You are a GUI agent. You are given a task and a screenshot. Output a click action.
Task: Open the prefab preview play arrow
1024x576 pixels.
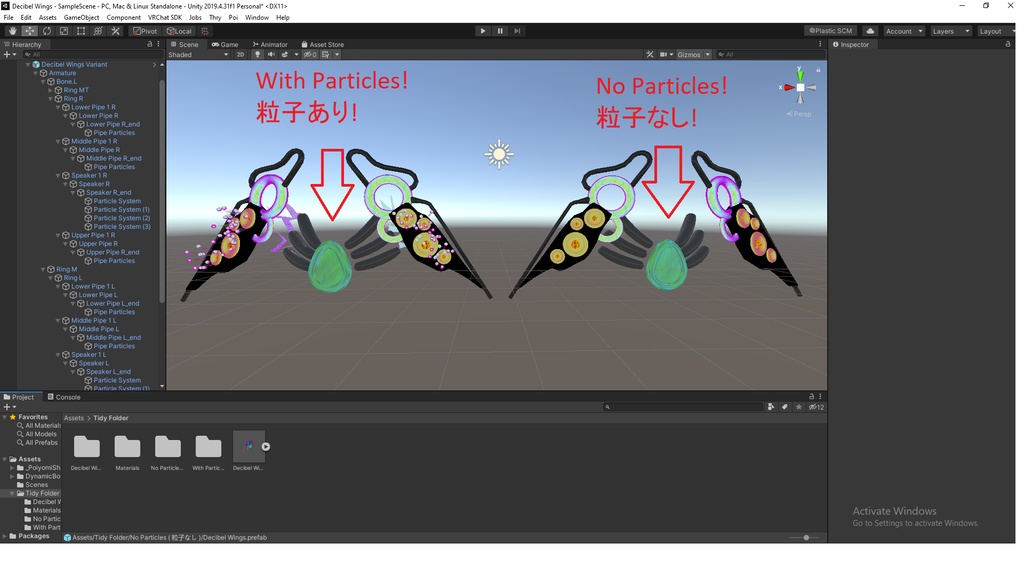click(266, 447)
